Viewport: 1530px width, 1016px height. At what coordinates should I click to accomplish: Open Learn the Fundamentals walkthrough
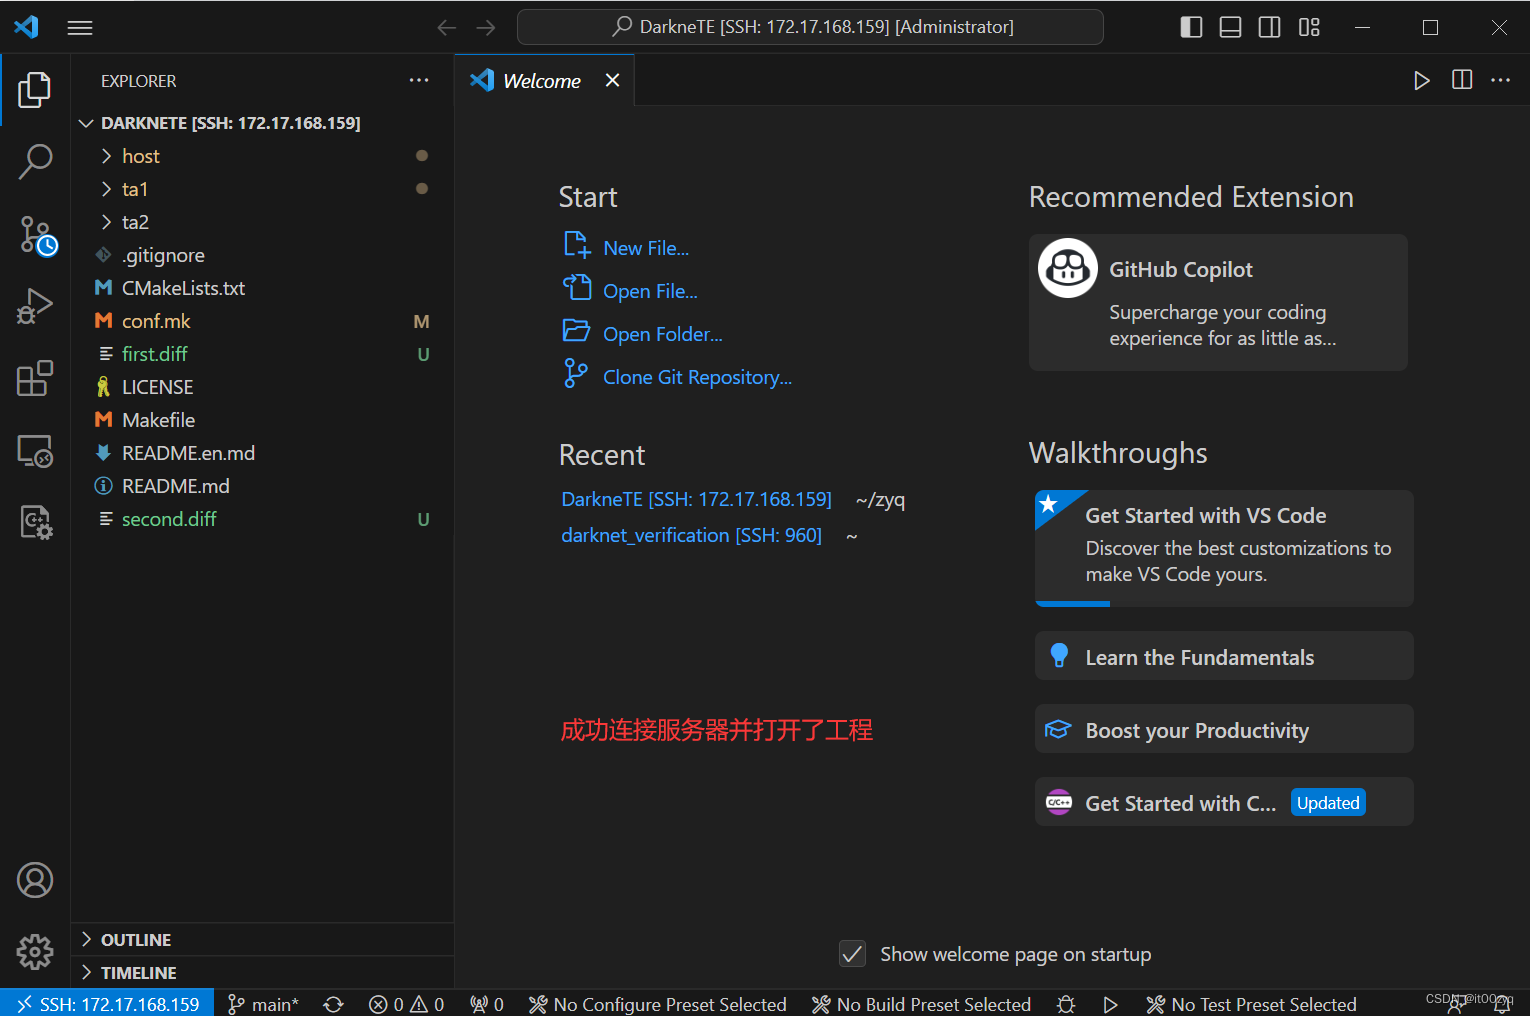pyautogui.click(x=1224, y=656)
